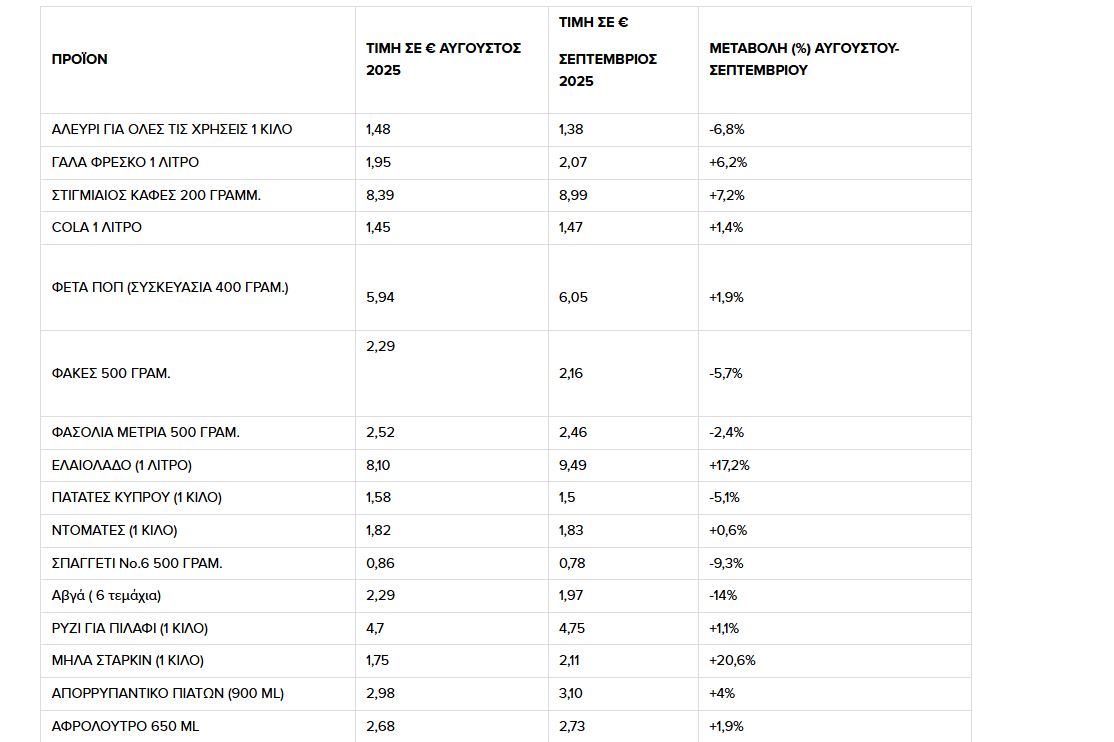This screenshot has height=742, width=1114.
Task: Select the ΣΠΑΓΓΕΤΙ No.6 August price 0,86
Action: pyautogui.click(x=380, y=563)
